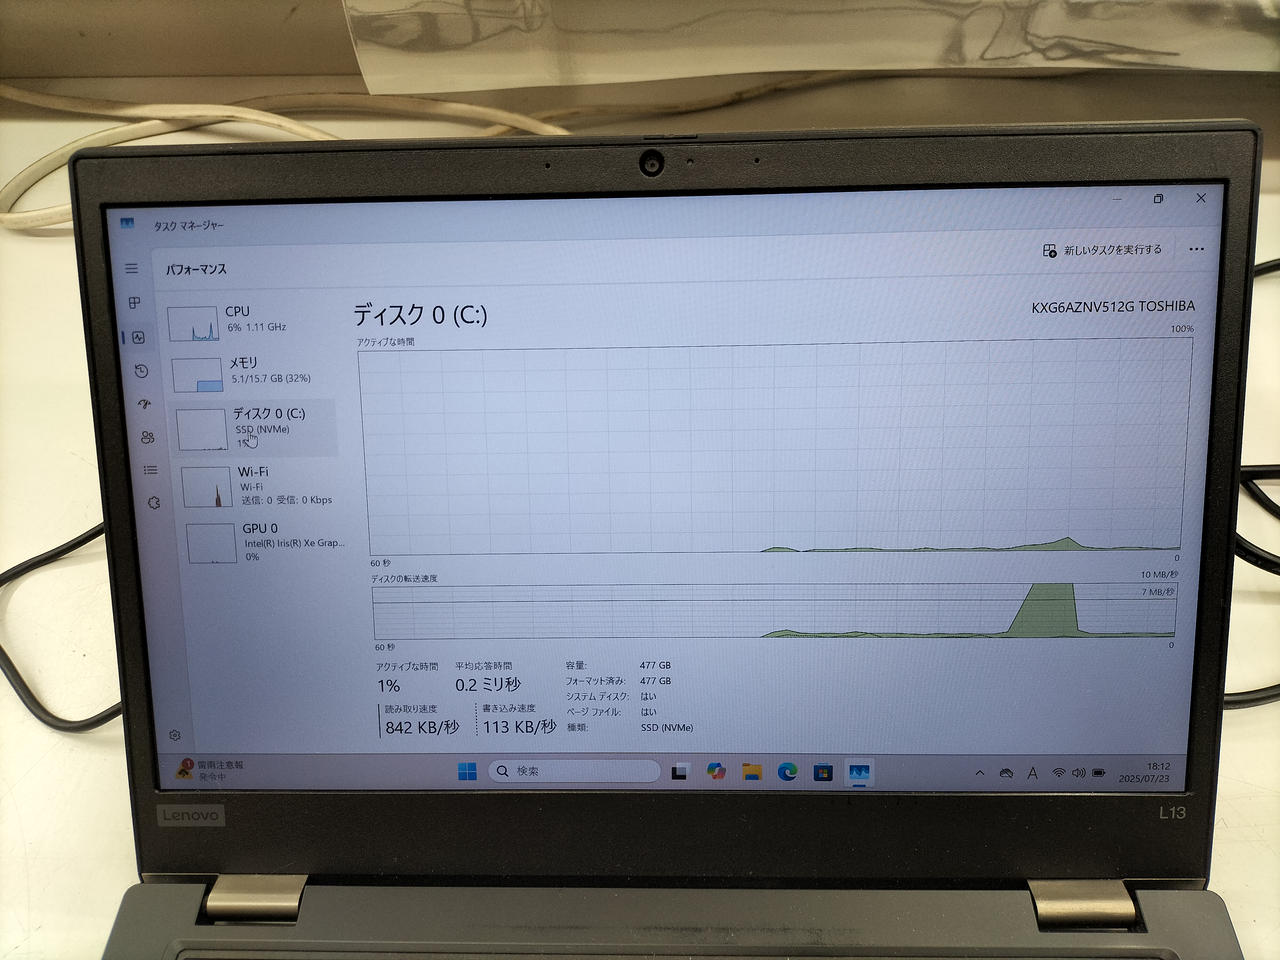The image size is (1280, 960).
Task: Open the App history page icon
Action: 141,371
